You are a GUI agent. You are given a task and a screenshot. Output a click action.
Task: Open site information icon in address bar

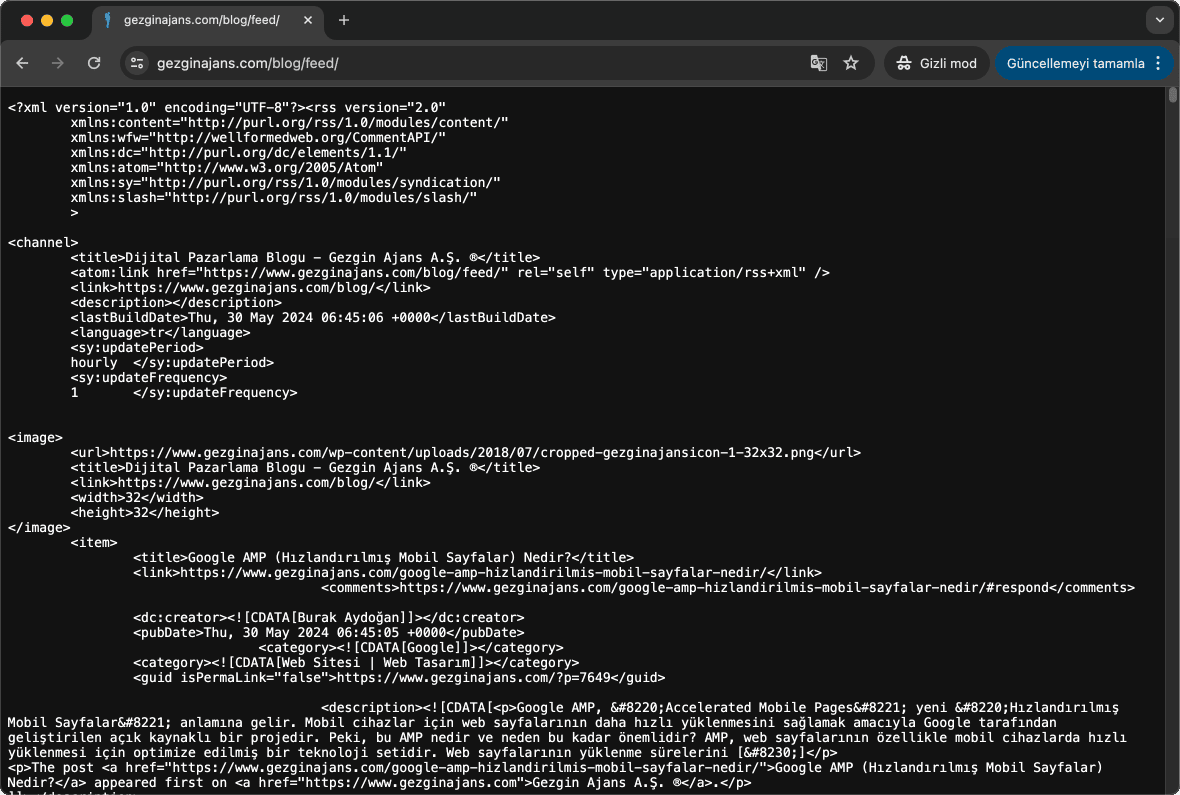[x=137, y=63]
